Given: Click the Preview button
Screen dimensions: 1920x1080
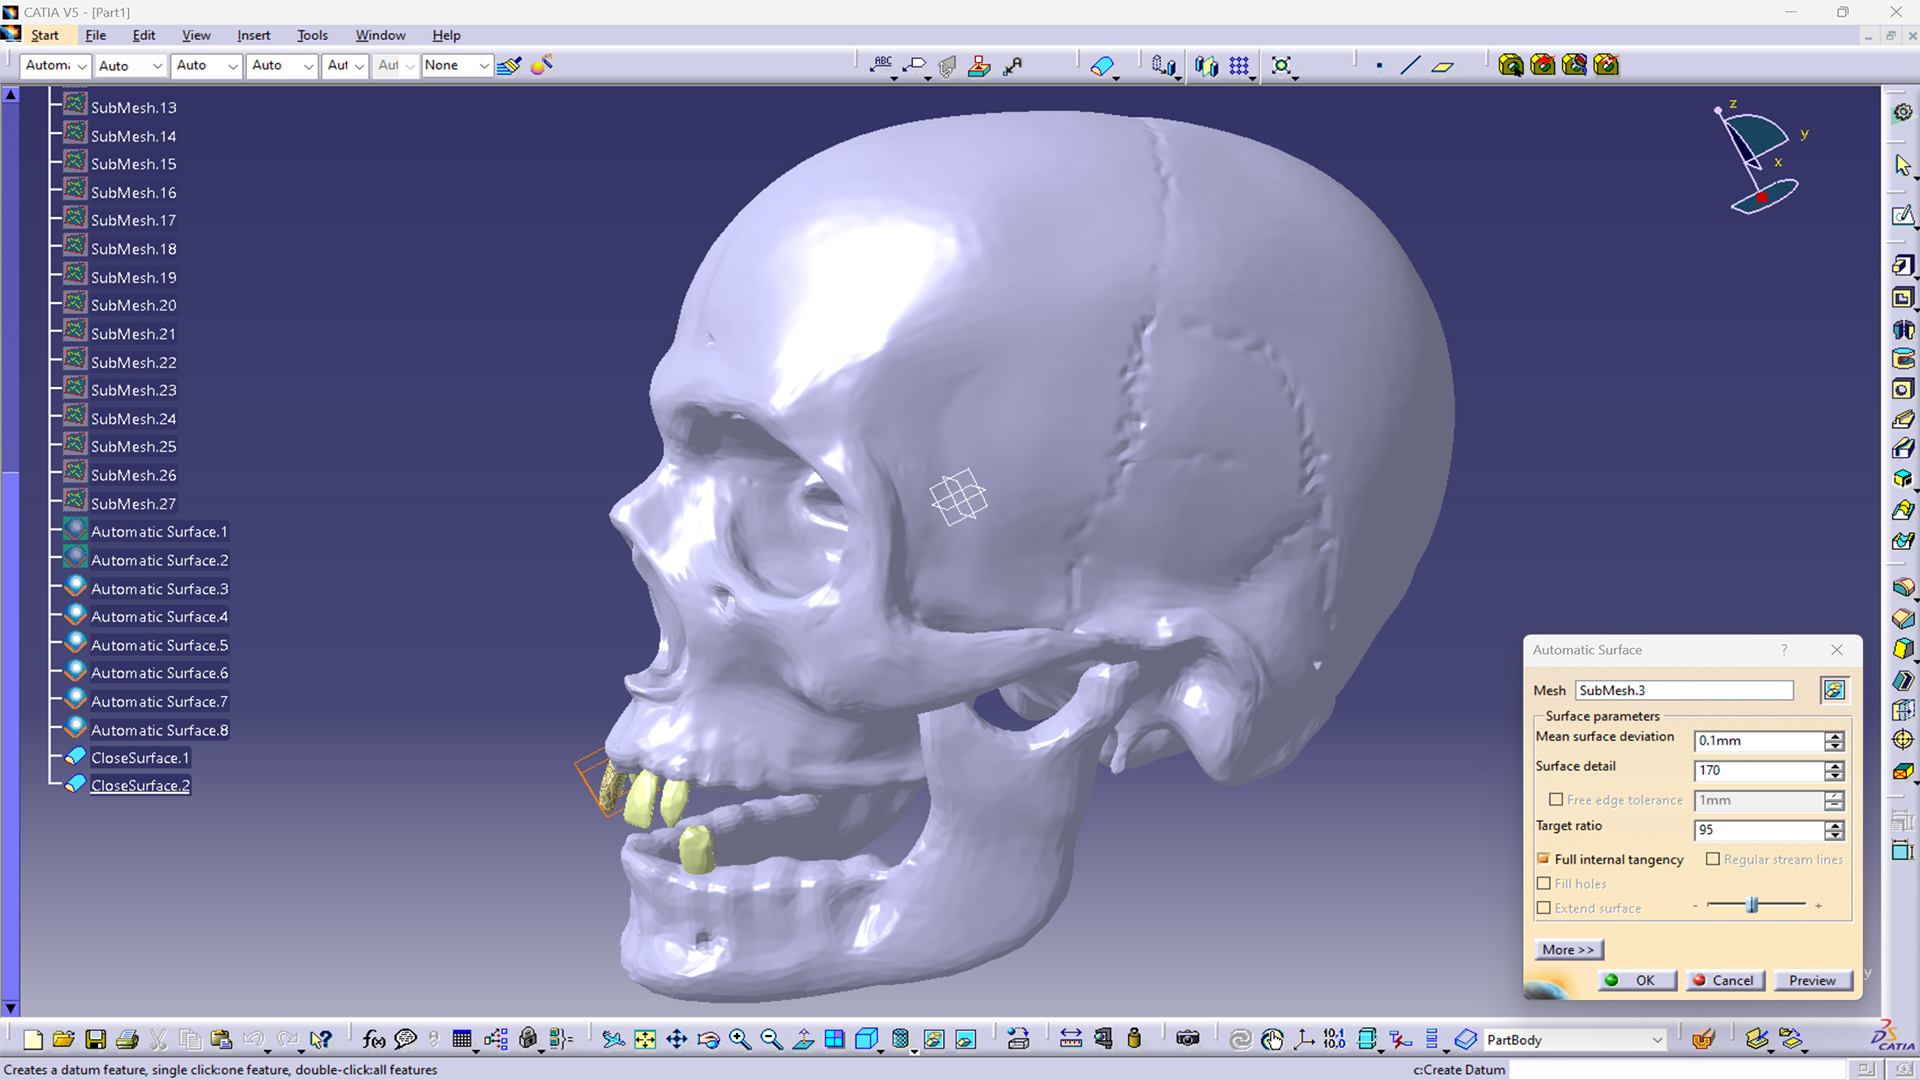Looking at the screenshot, I should 1812,981.
